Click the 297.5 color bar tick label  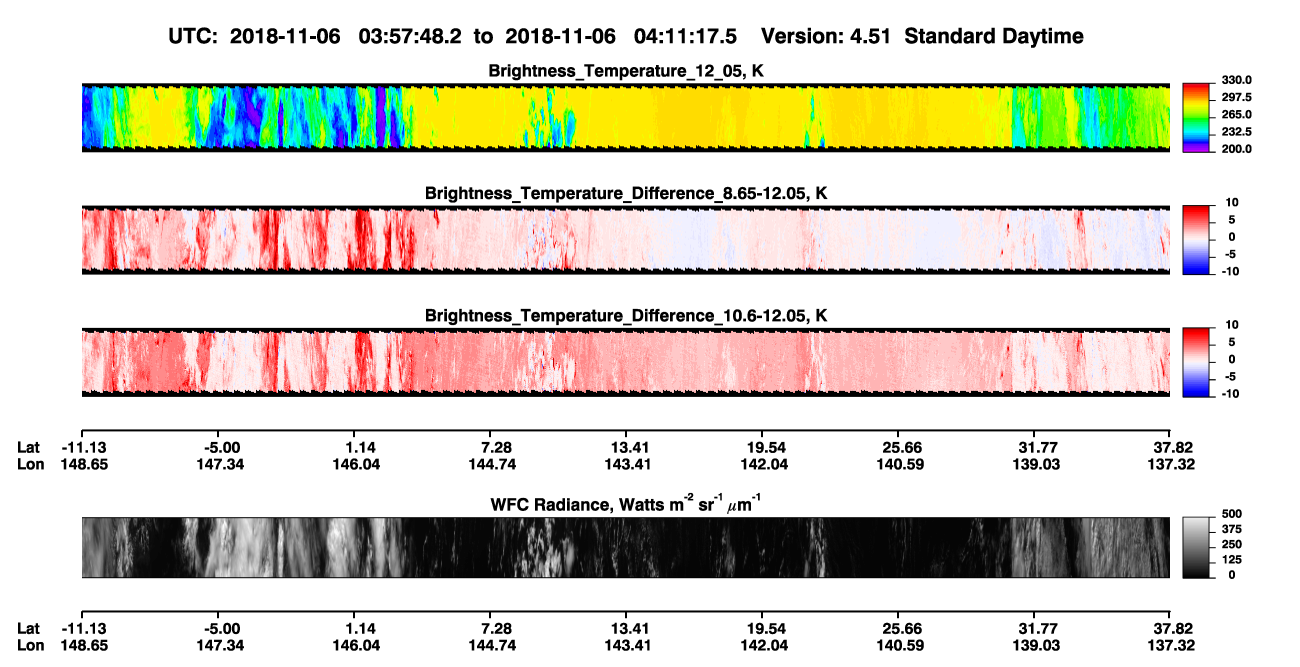pos(1237,98)
